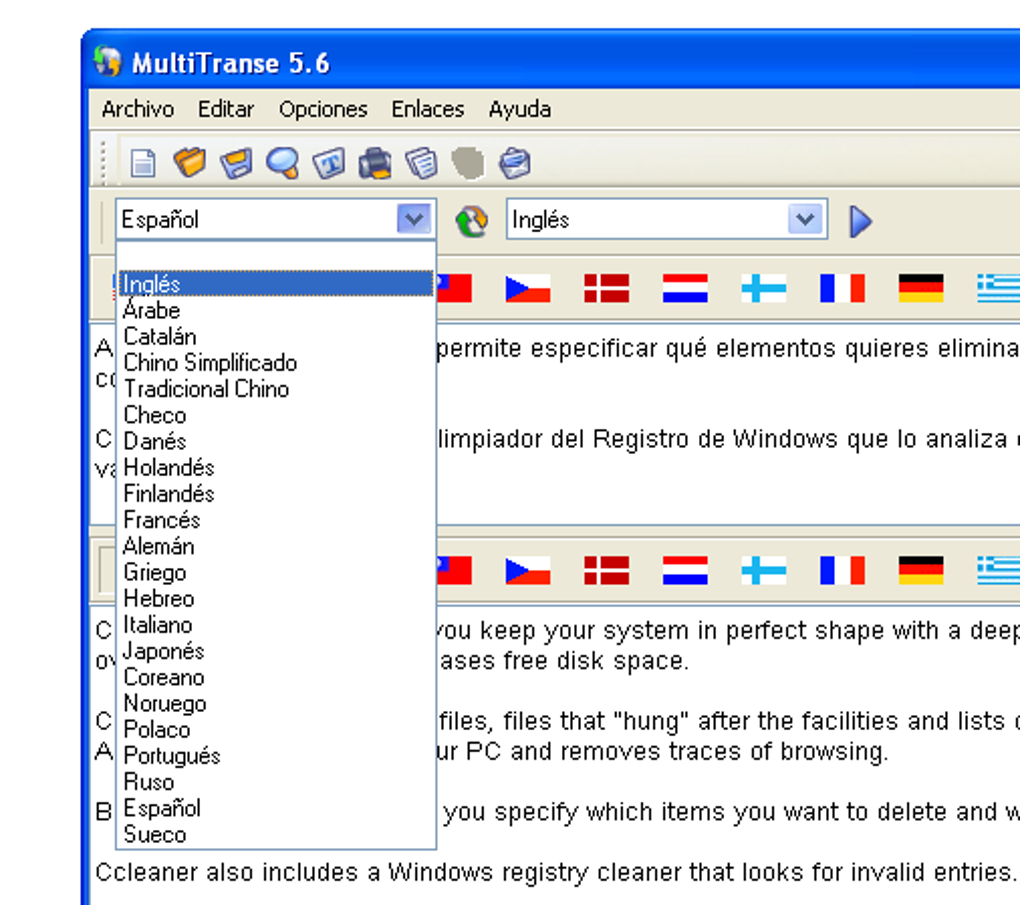Open the Archivo menu
This screenshot has width=1020, height=905.
coord(138,109)
